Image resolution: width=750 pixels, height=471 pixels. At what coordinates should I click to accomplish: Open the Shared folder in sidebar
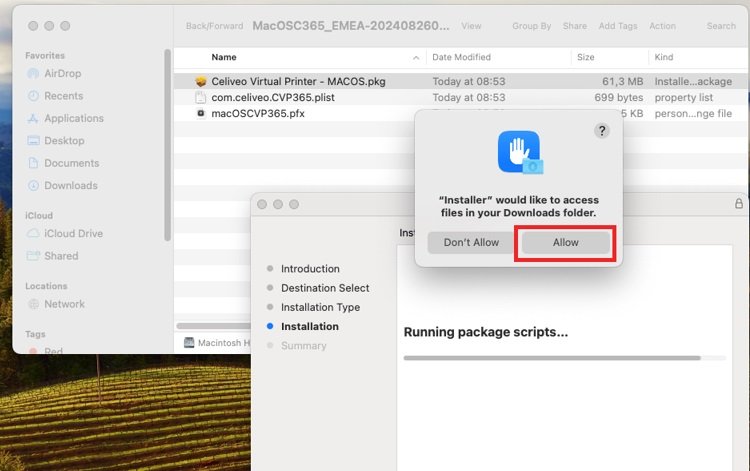pos(61,256)
